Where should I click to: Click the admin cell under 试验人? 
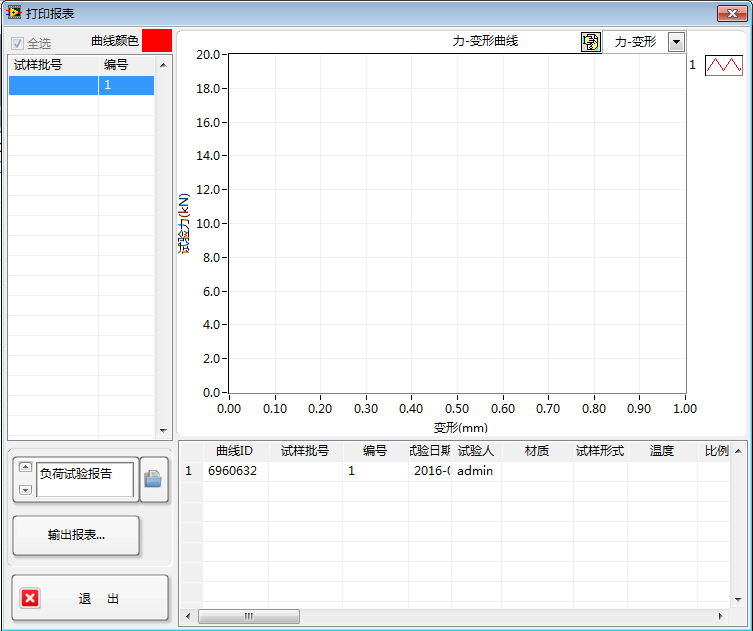click(x=475, y=471)
